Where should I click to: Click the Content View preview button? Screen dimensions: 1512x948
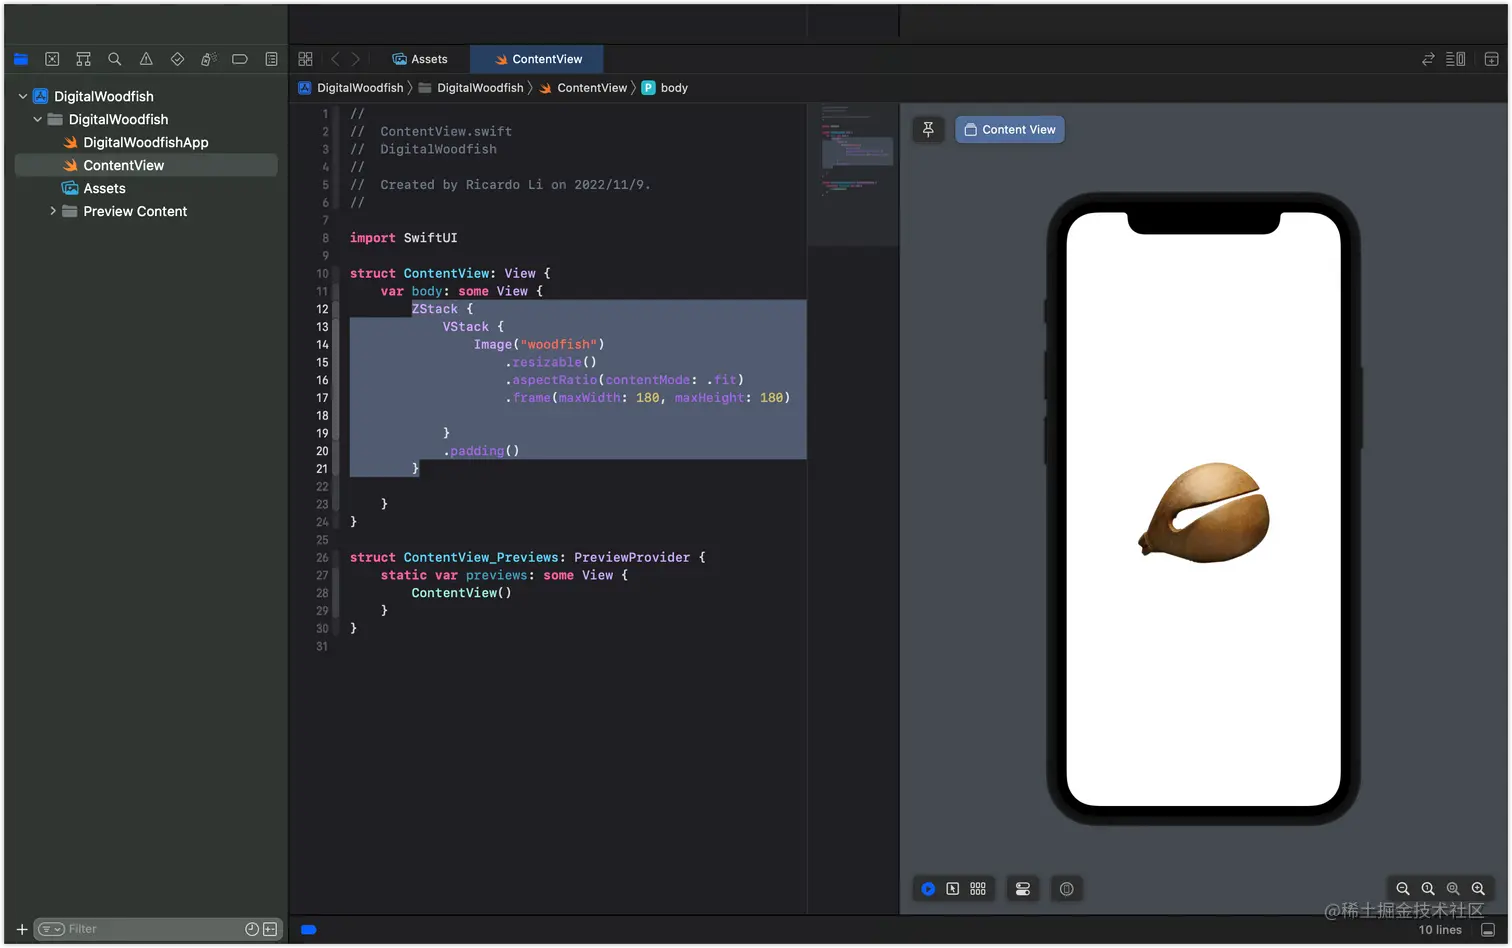1010,129
